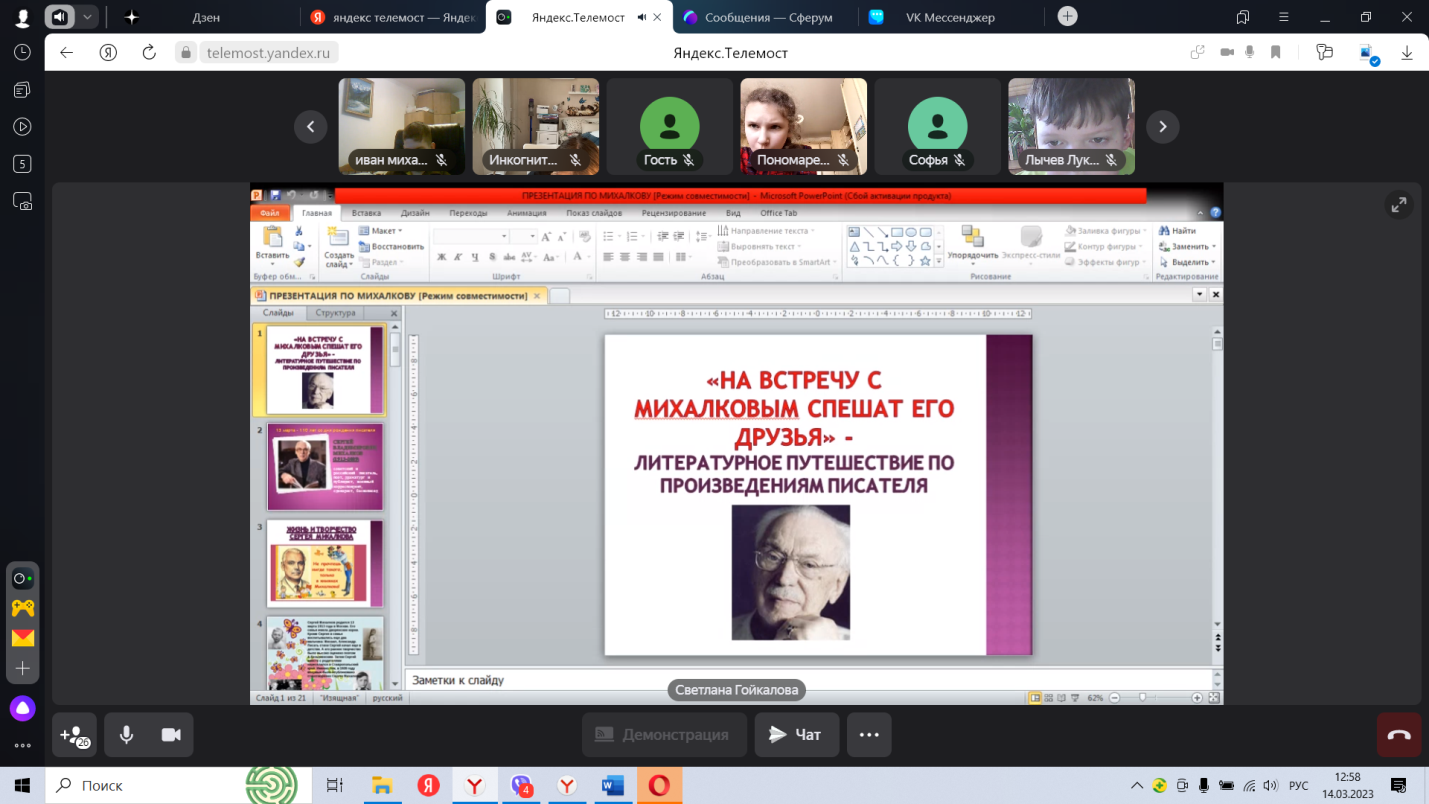The image size is (1429, 804).
Task: Open the game controller app in sidebar
Action: click(22, 608)
